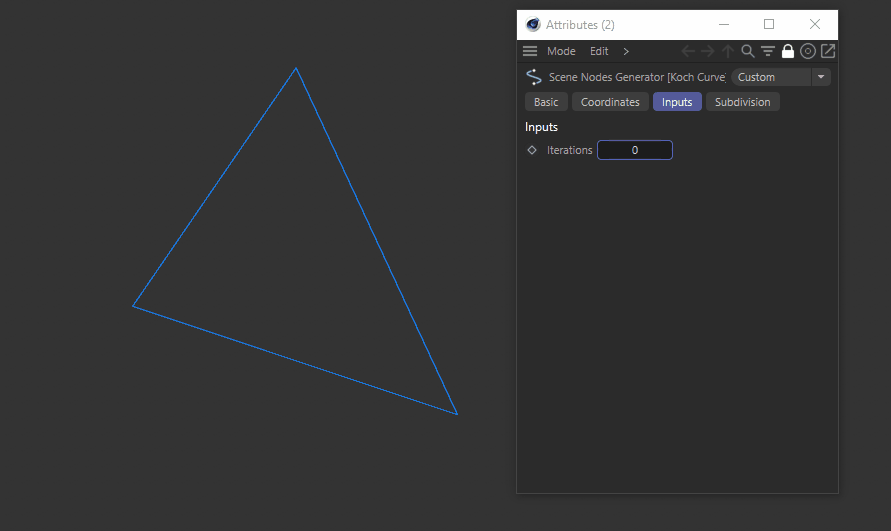
Task: Open the Custom preset dropdown
Action: pos(770,77)
